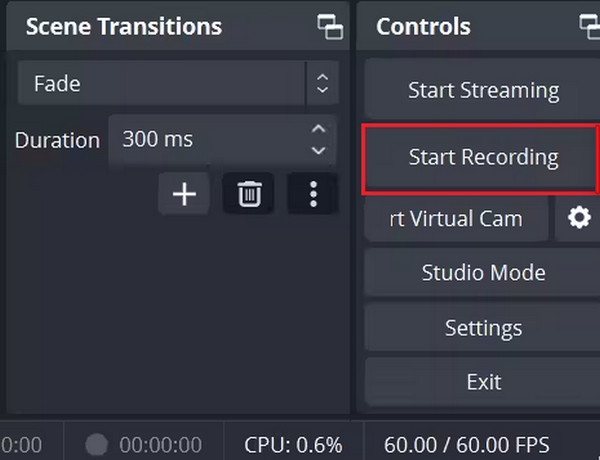Viewport: 600px width, 460px height.
Task: Click the 60.00 FPS status readout
Action: [466, 444]
